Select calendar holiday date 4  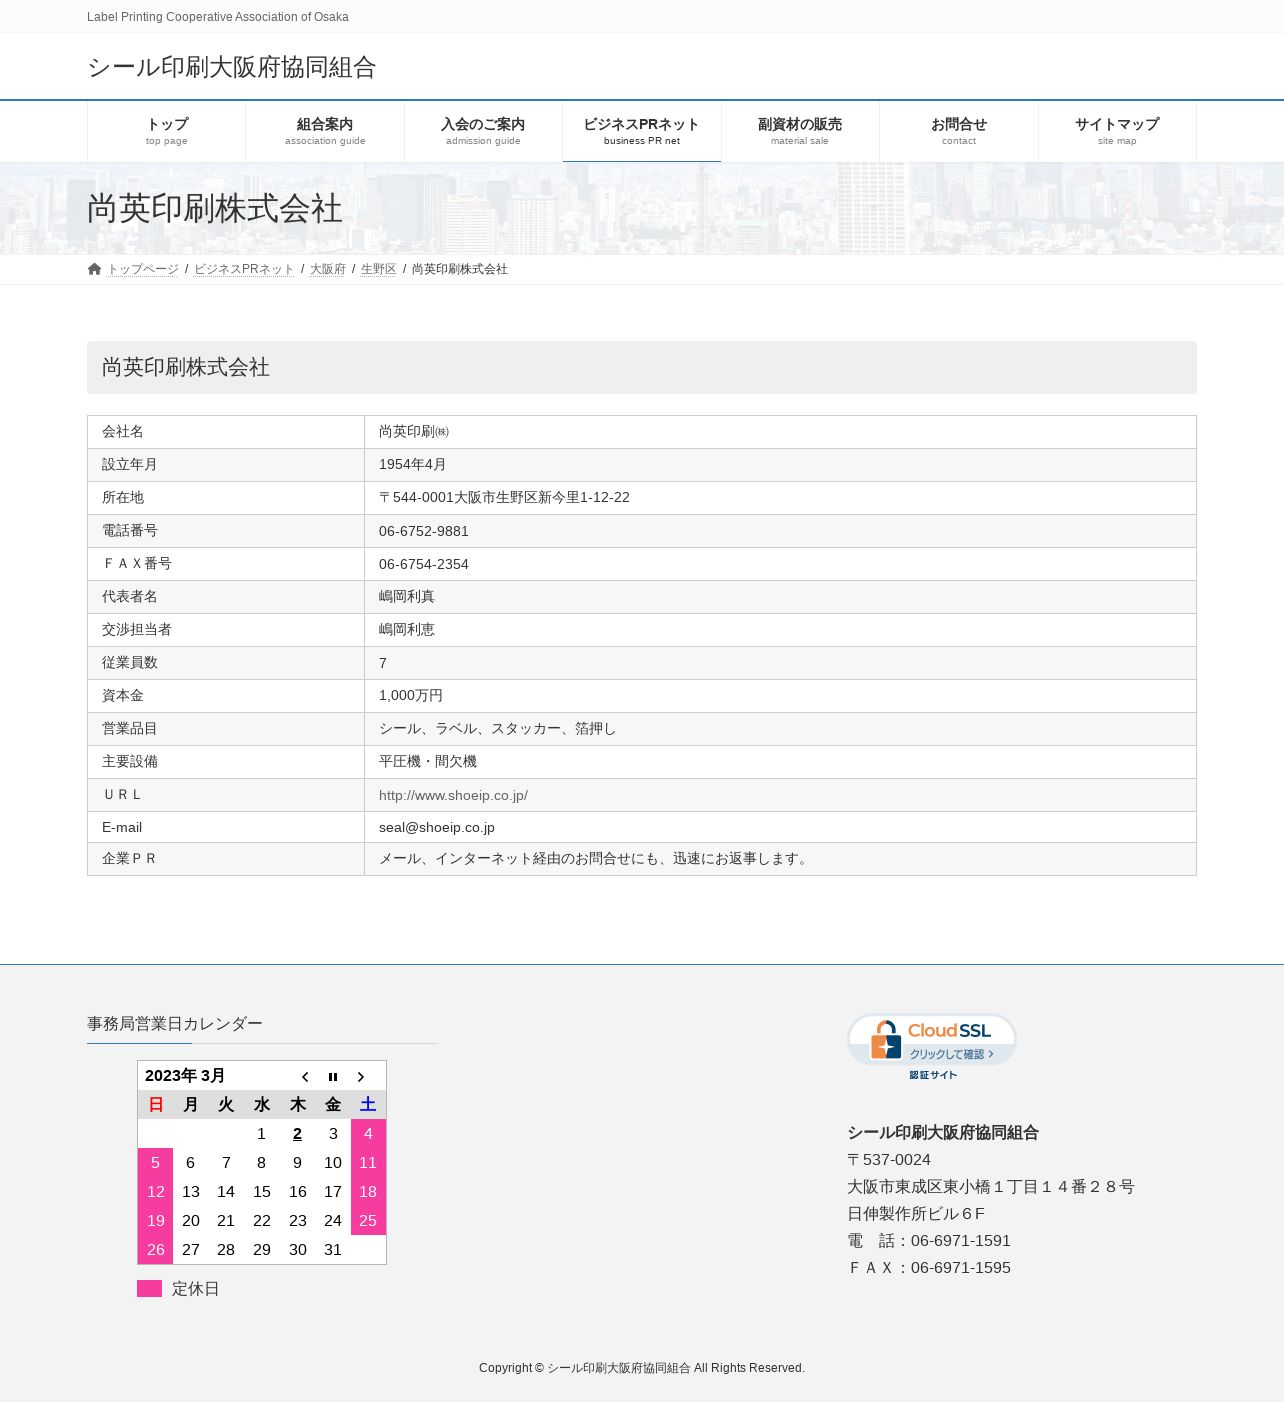click(368, 1134)
